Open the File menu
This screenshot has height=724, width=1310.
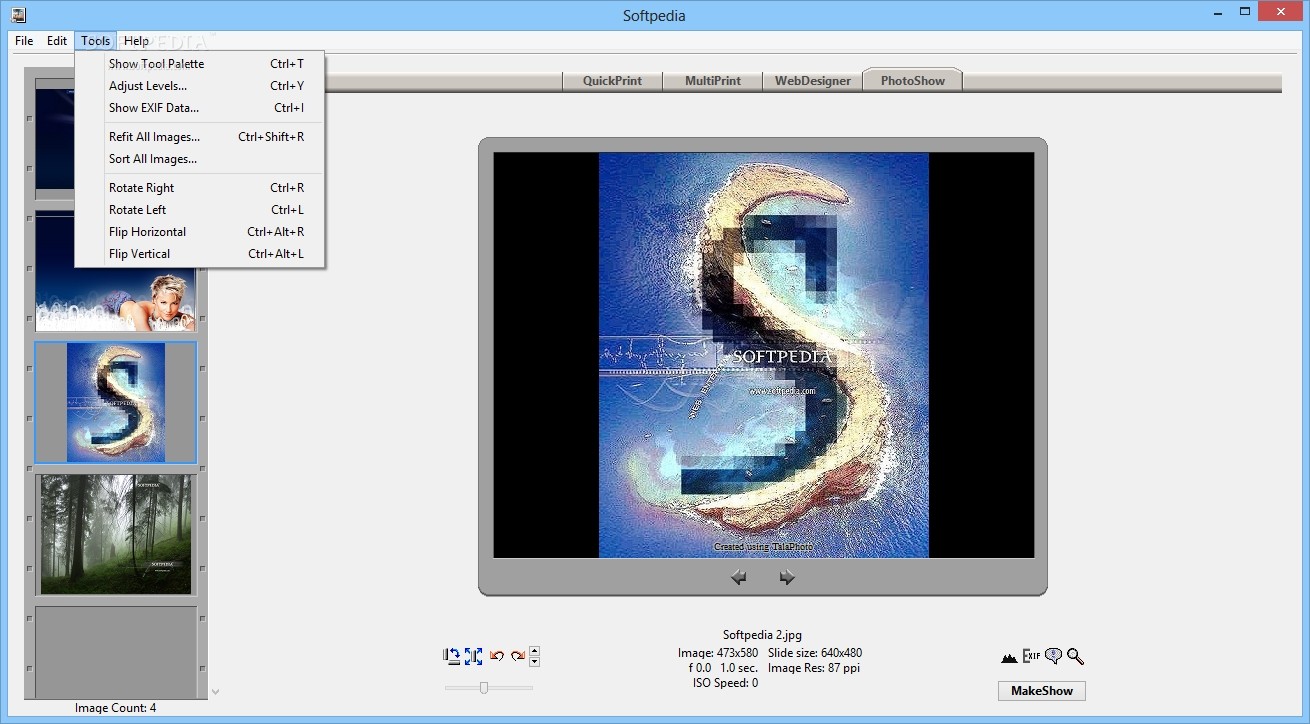24,41
